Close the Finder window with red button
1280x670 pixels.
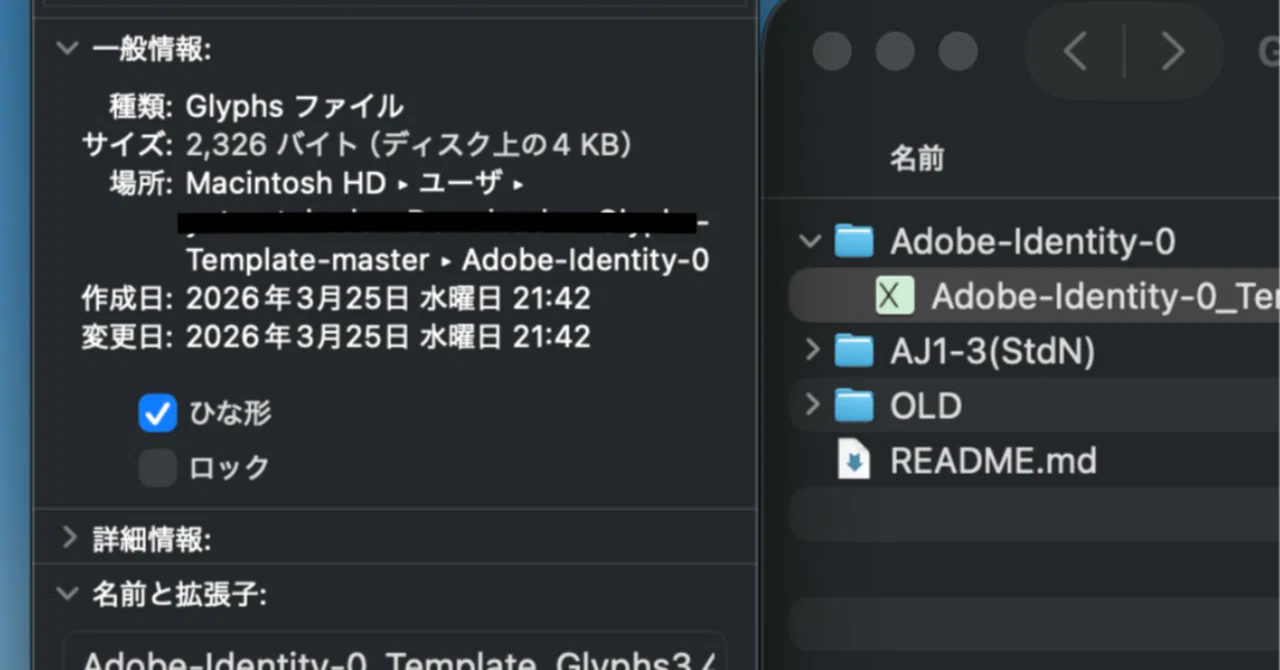[x=832, y=51]
